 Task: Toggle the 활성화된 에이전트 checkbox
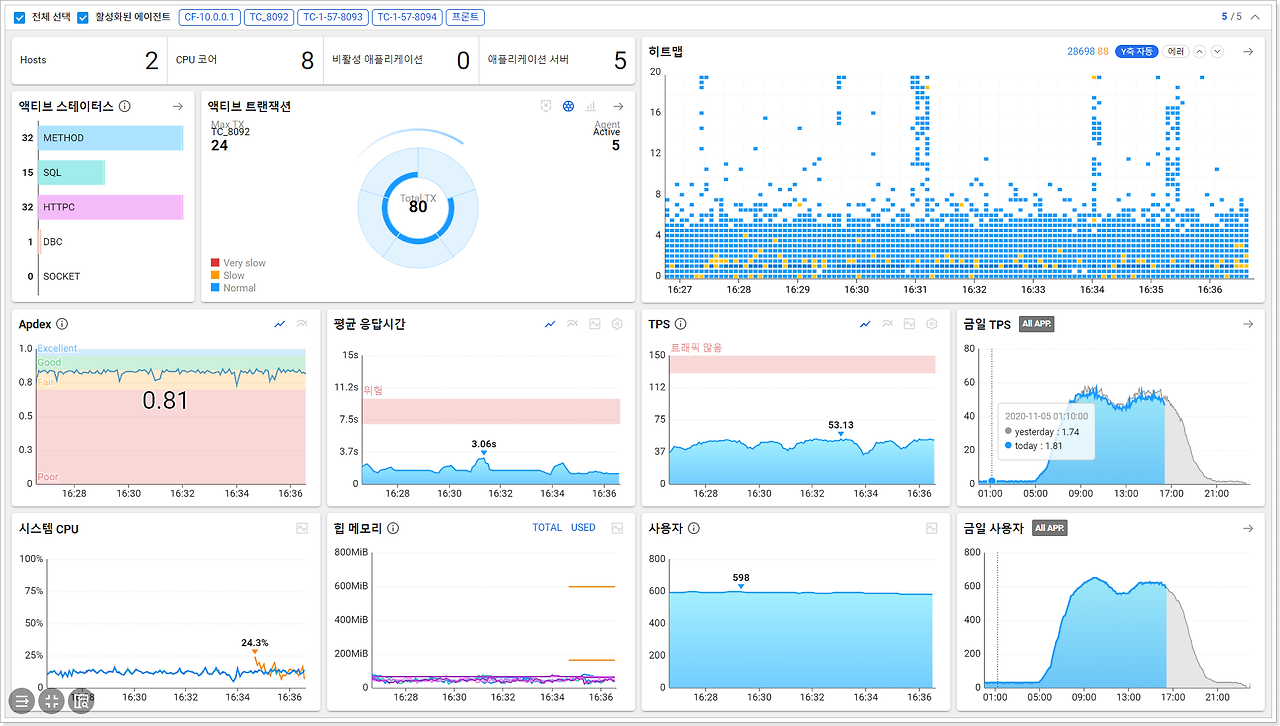pyautogui.click(x=83, y=17)
